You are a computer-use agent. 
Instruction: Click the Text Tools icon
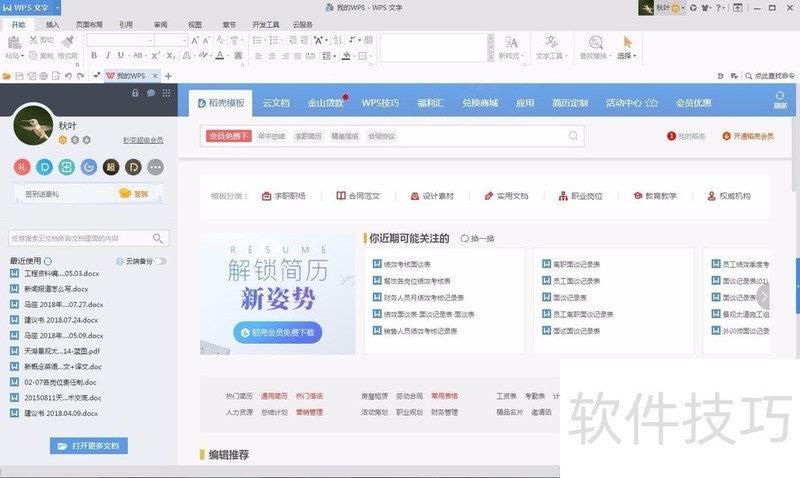click(552, 42)
